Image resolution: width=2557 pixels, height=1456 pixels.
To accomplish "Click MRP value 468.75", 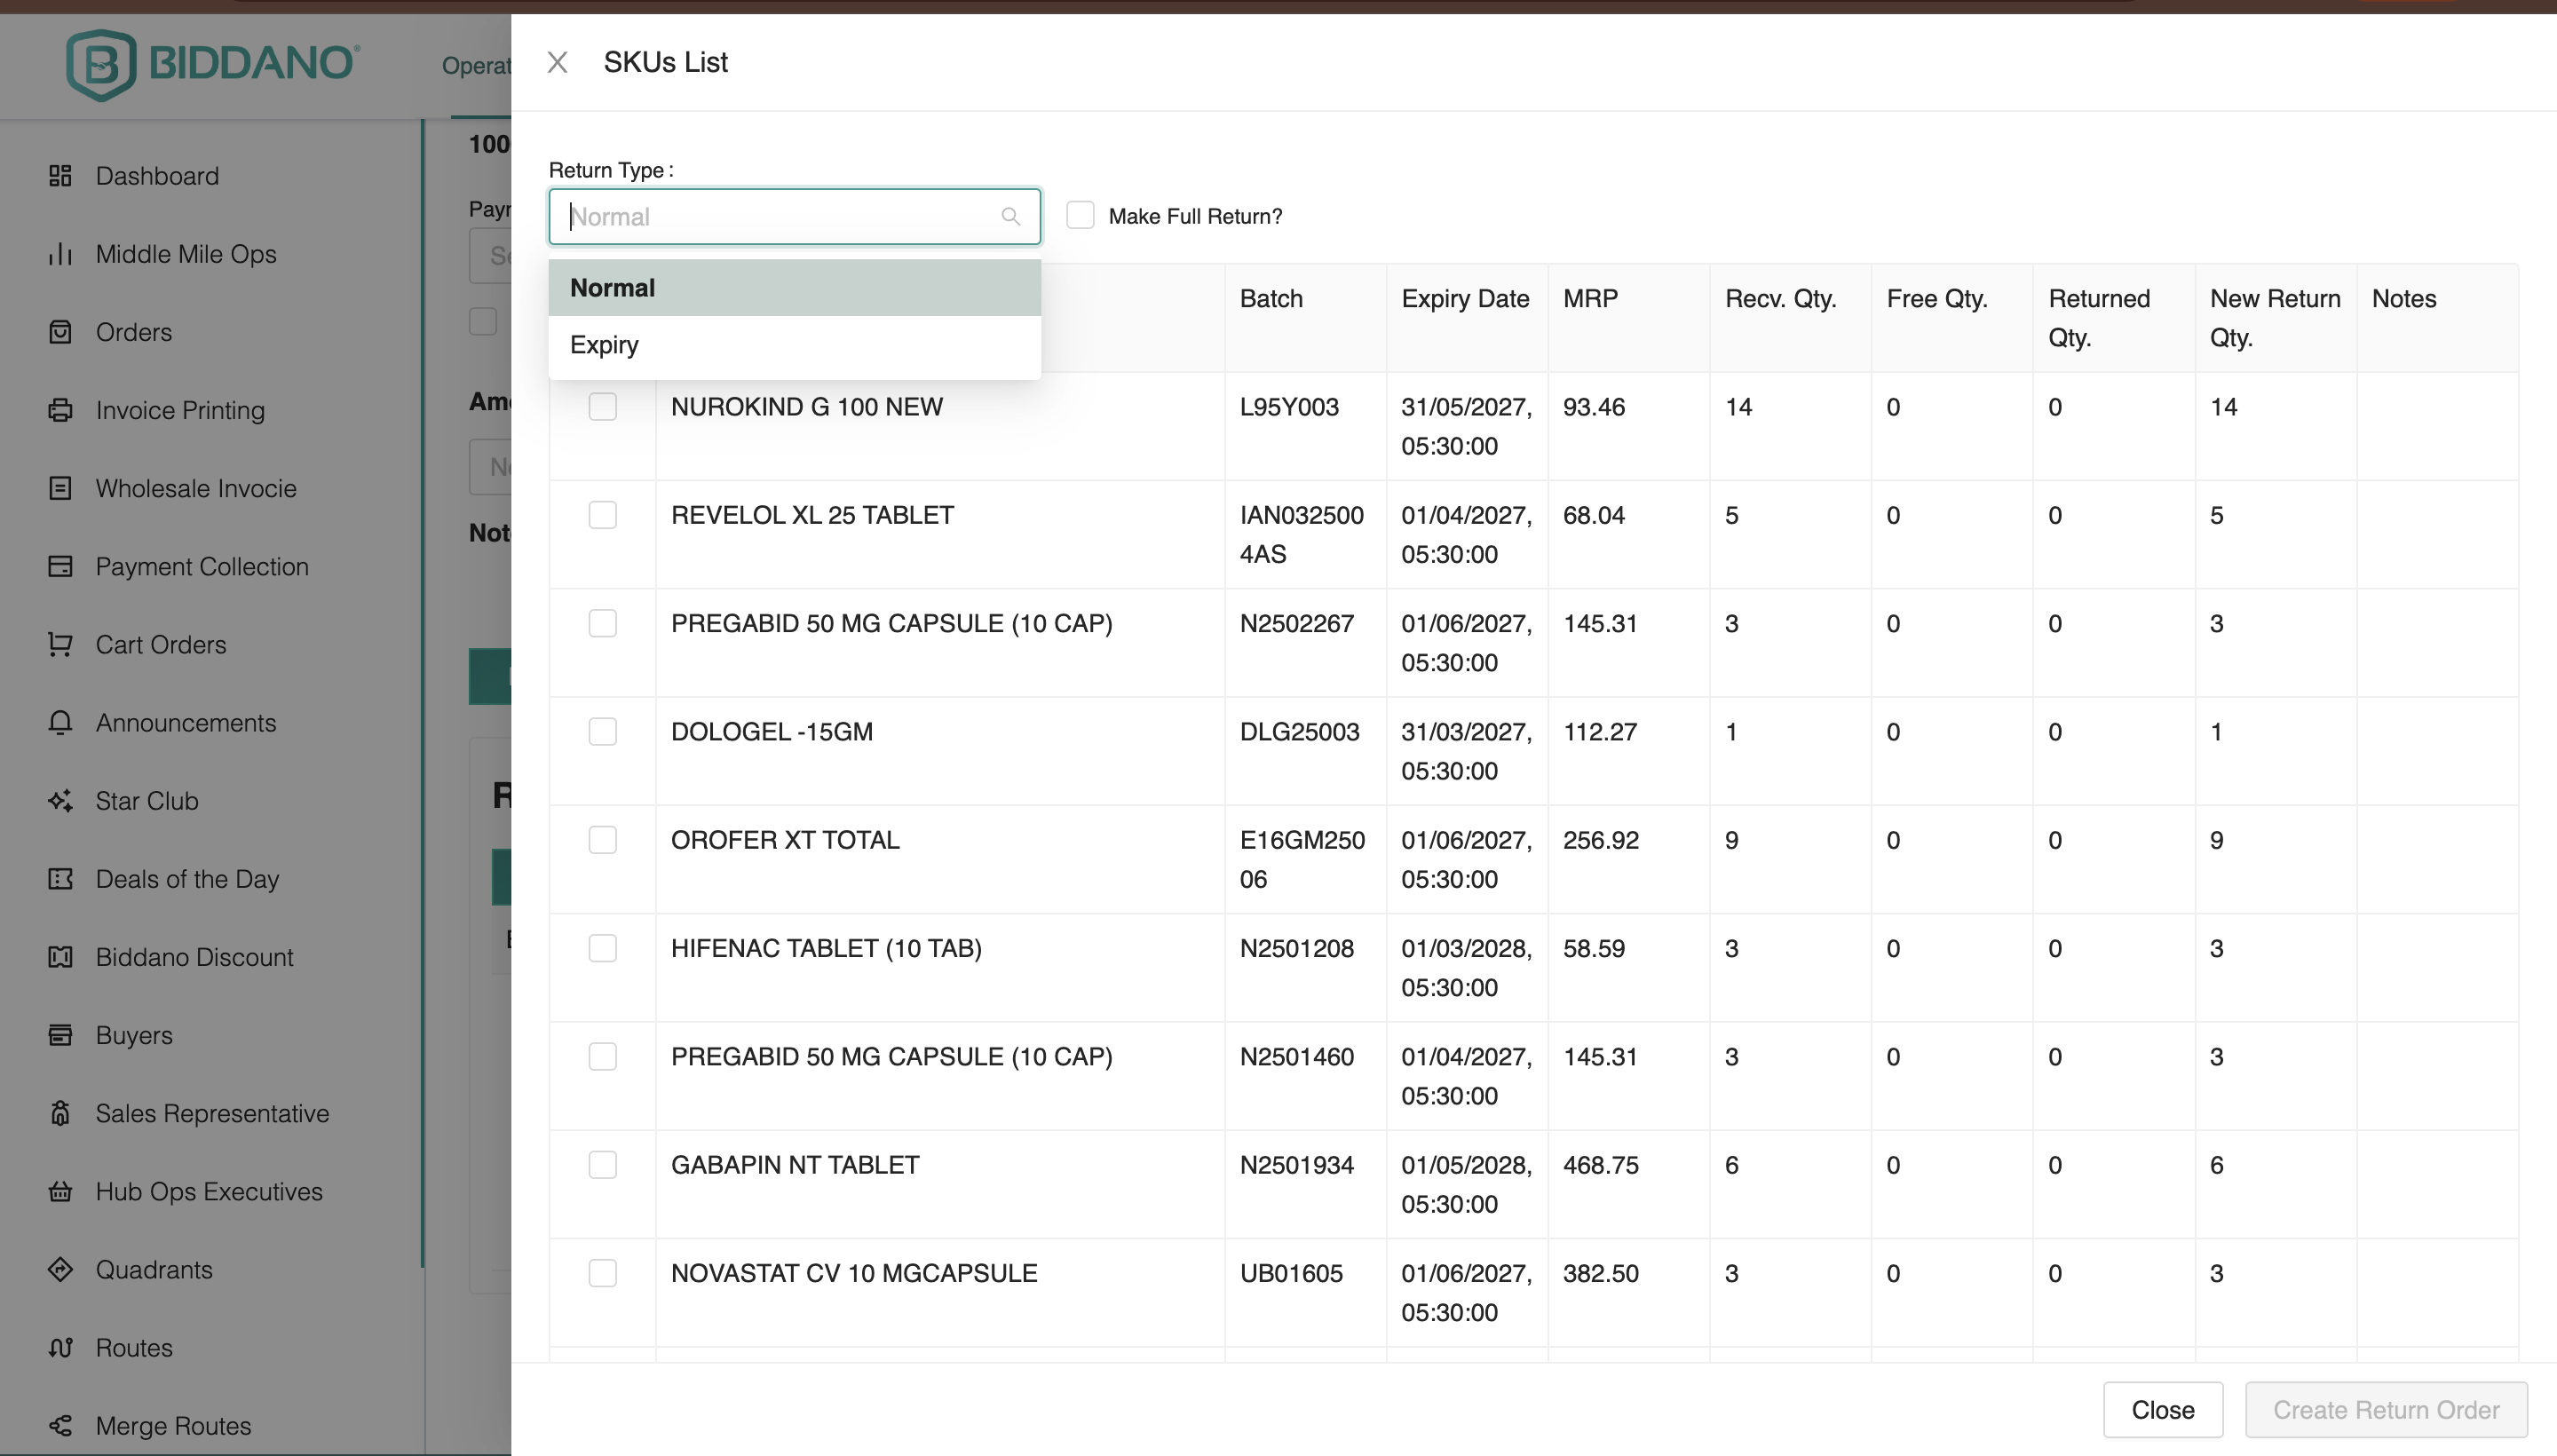I will click(1601, 1165).
